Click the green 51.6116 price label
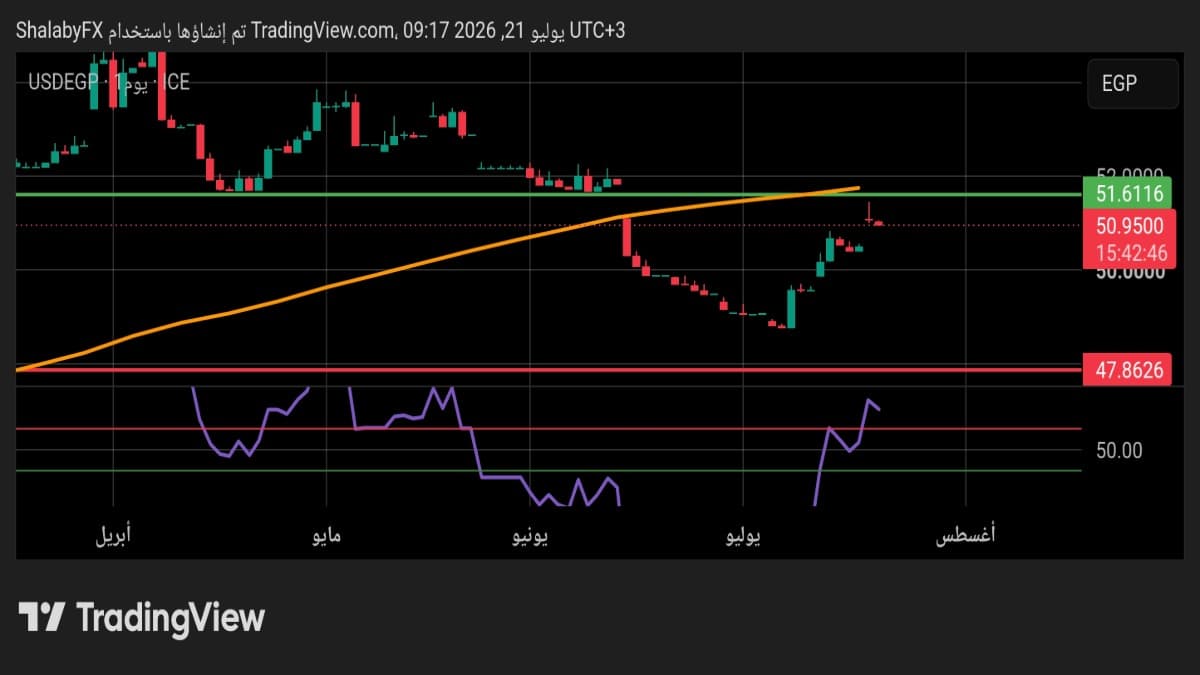 click(x=1129, y=194)
